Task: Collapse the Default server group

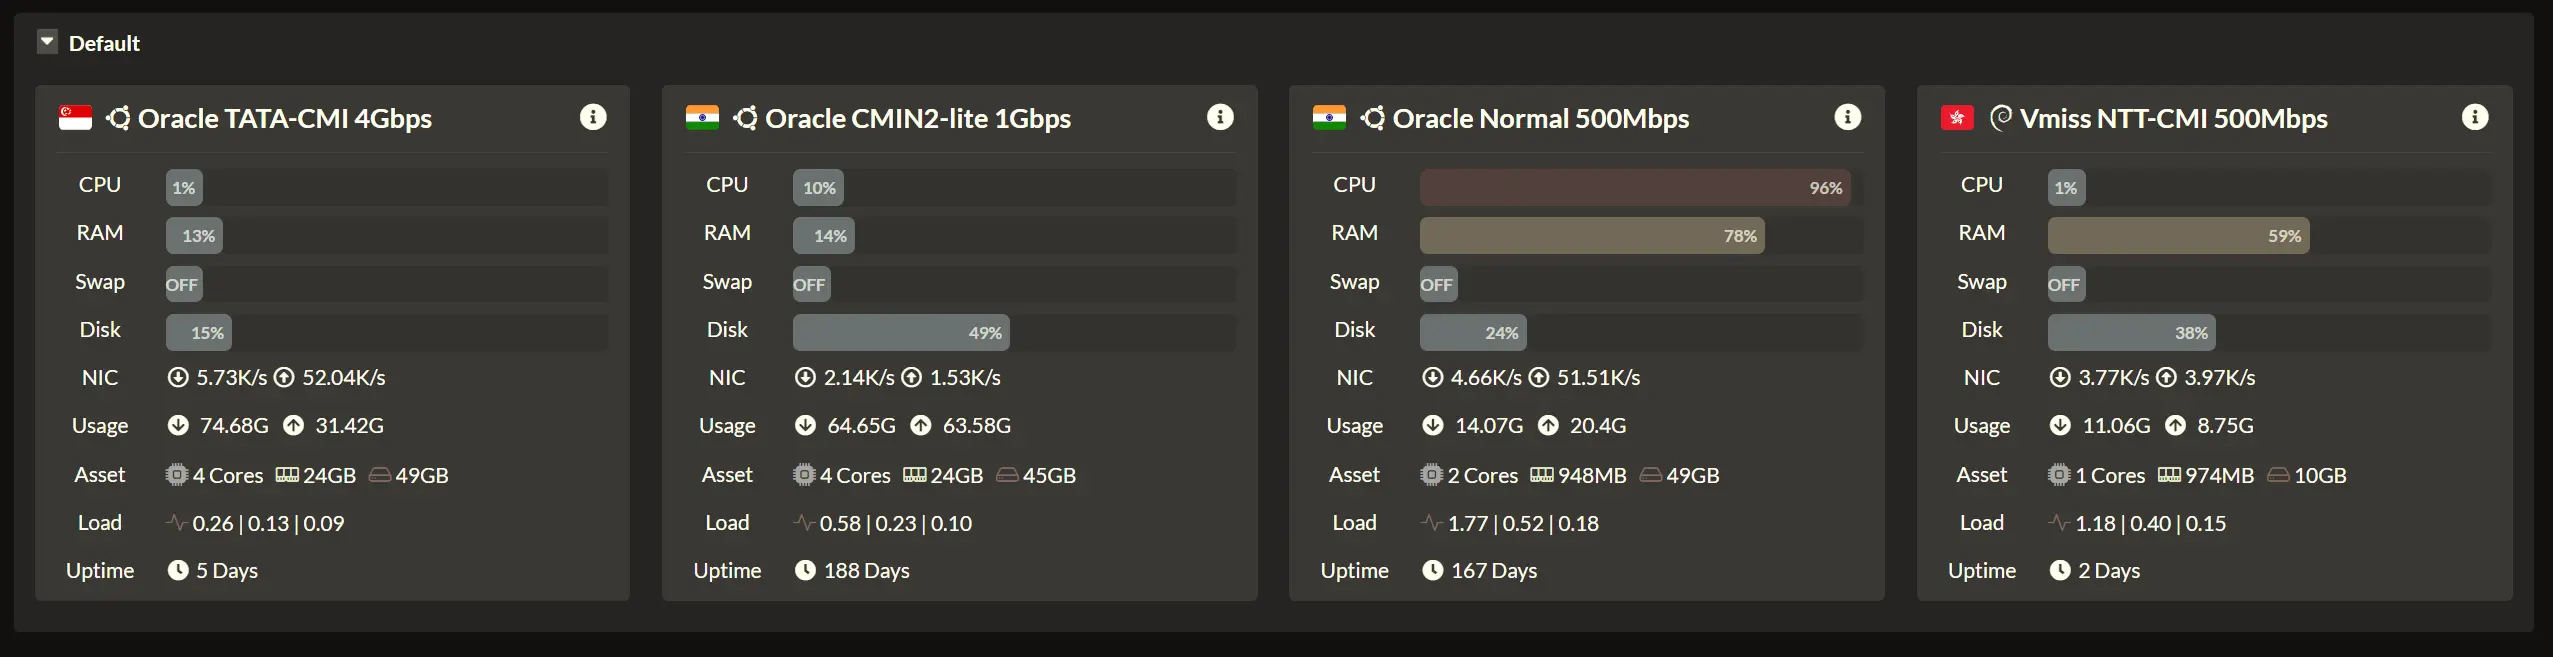Action: tap(47, 42)
